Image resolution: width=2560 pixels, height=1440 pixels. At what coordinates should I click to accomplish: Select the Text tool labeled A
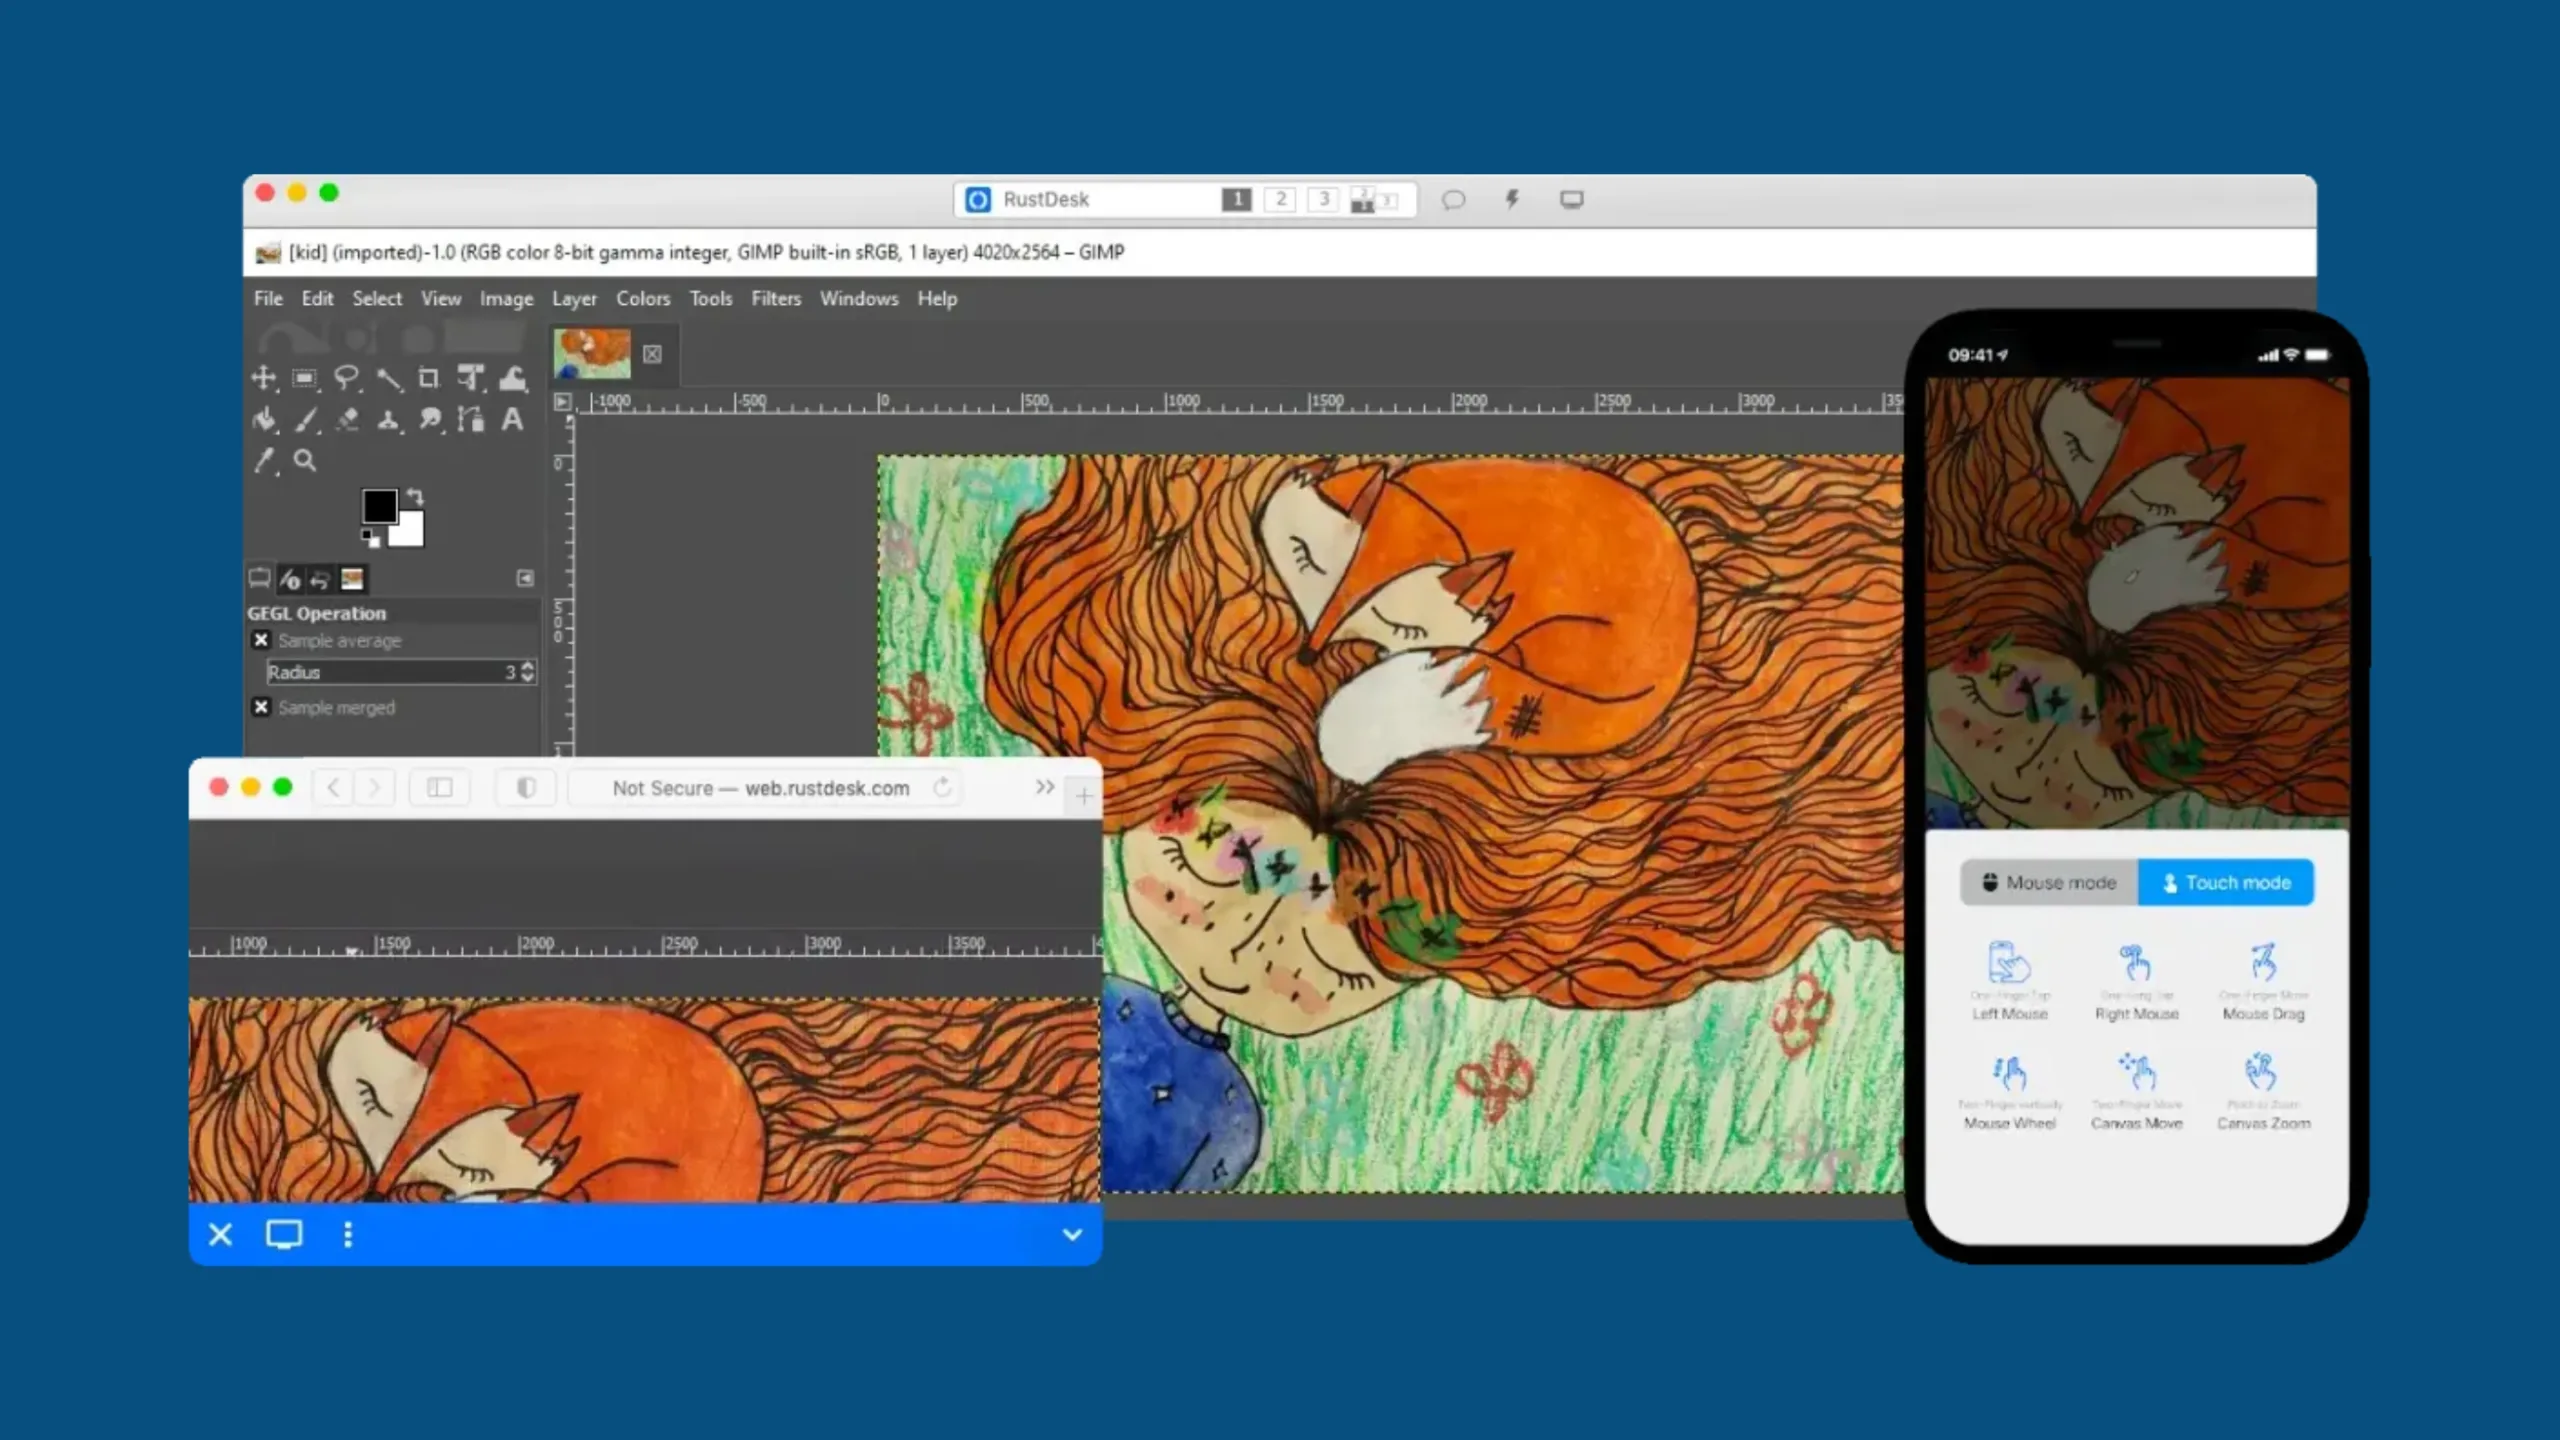(512, 419)
